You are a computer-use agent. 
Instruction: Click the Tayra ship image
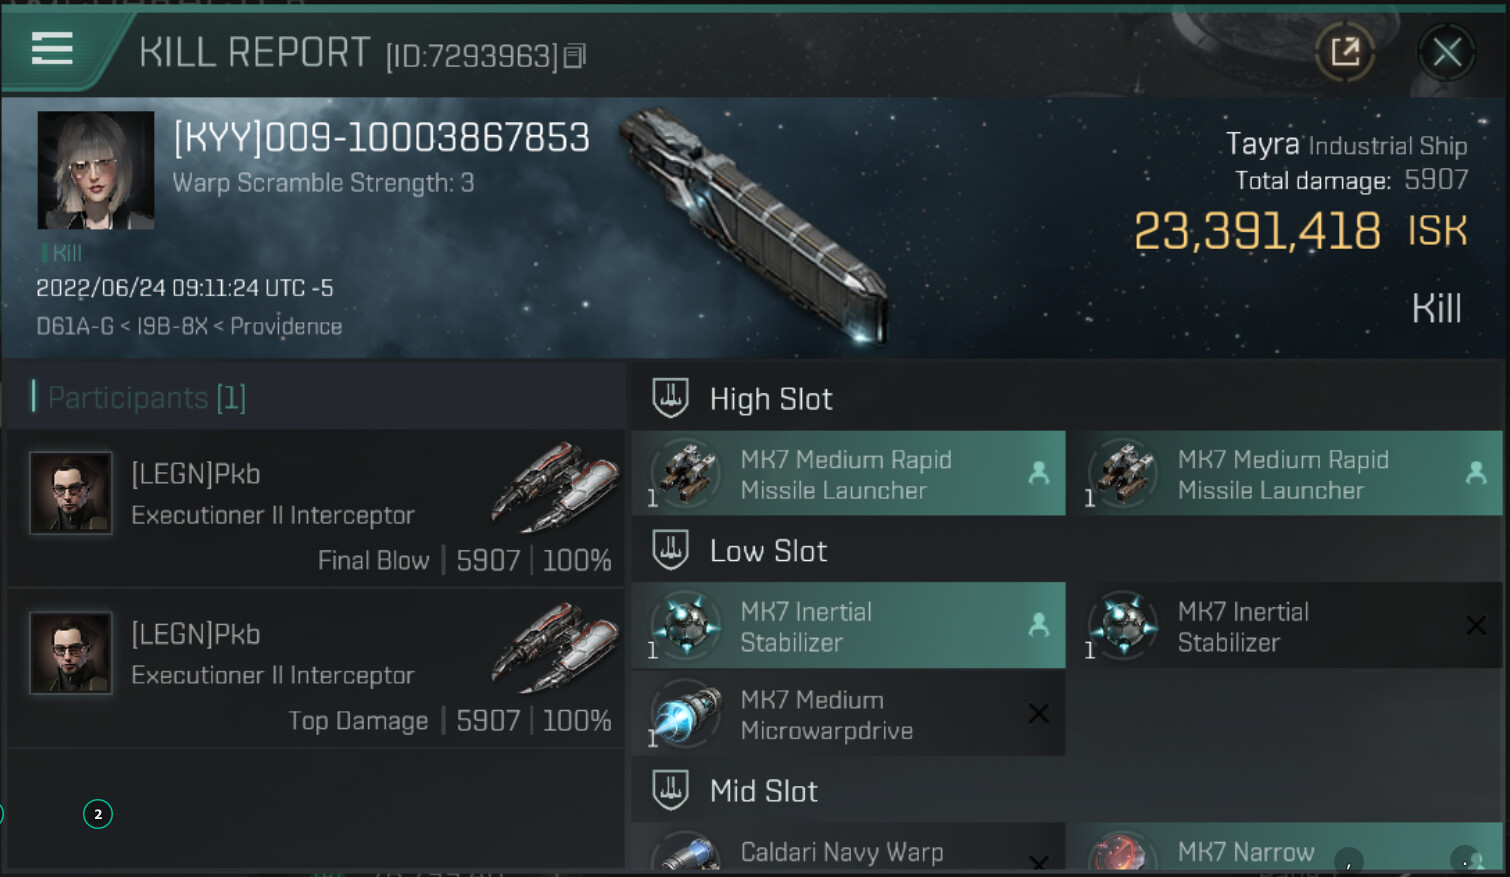click(755, 225)
